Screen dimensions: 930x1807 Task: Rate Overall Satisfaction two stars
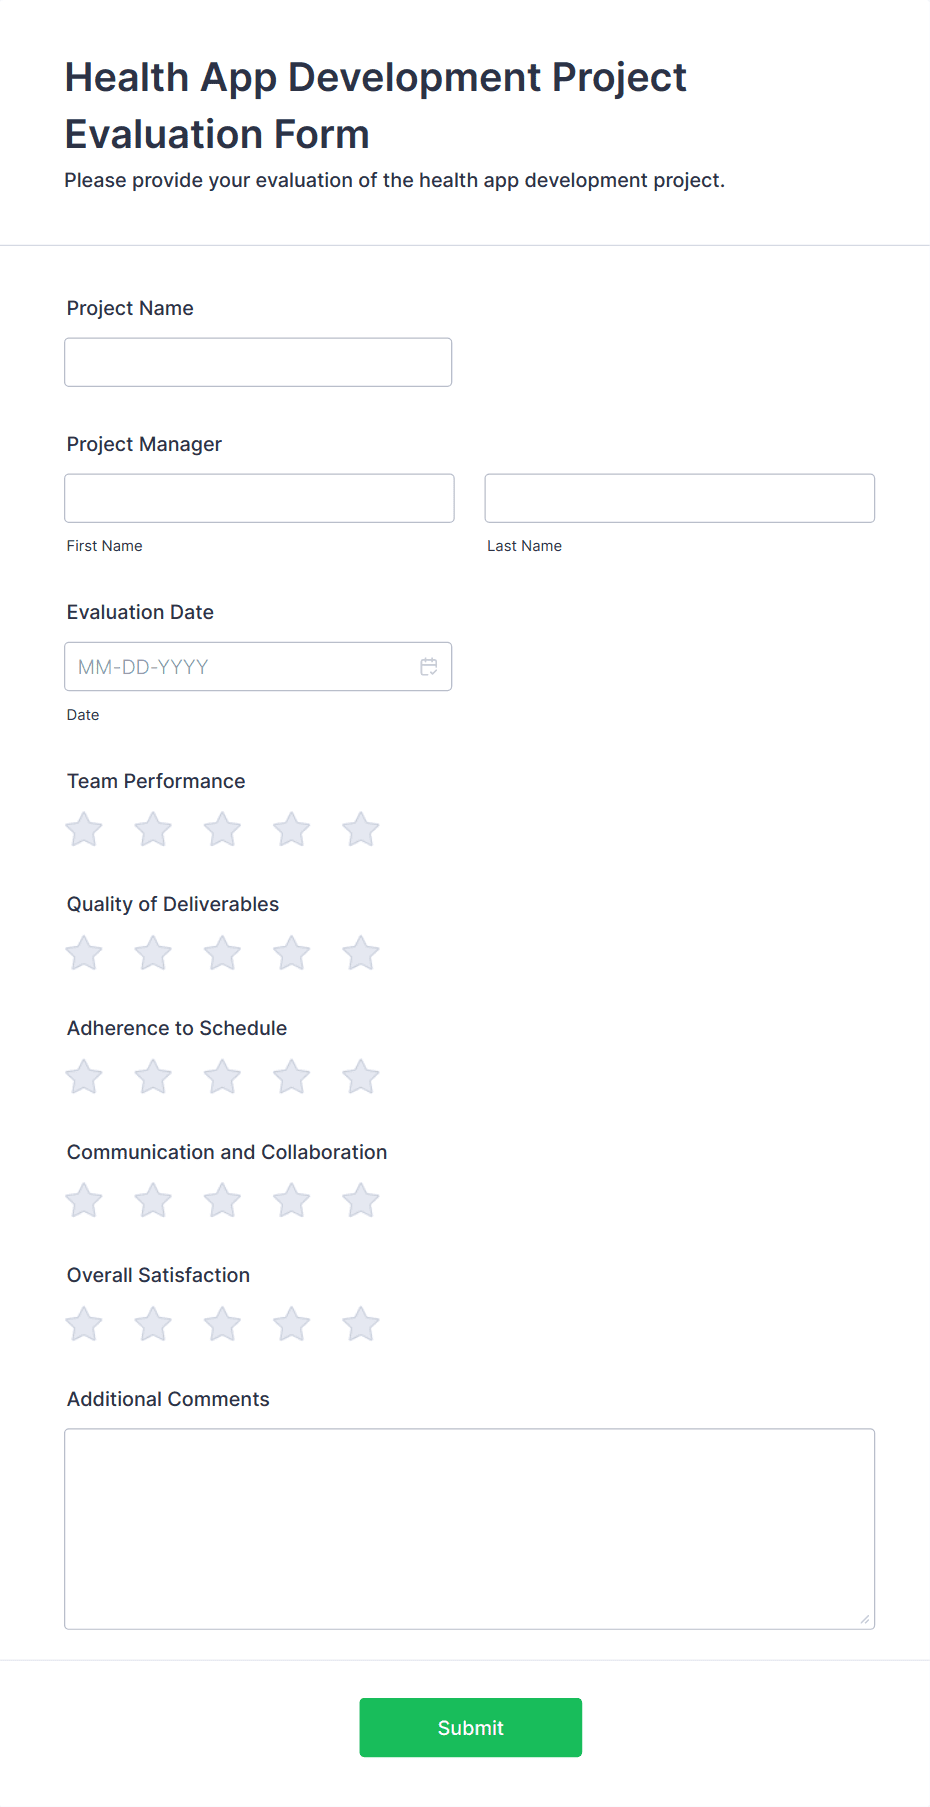pyautogui.click(x=153, y=1325)
